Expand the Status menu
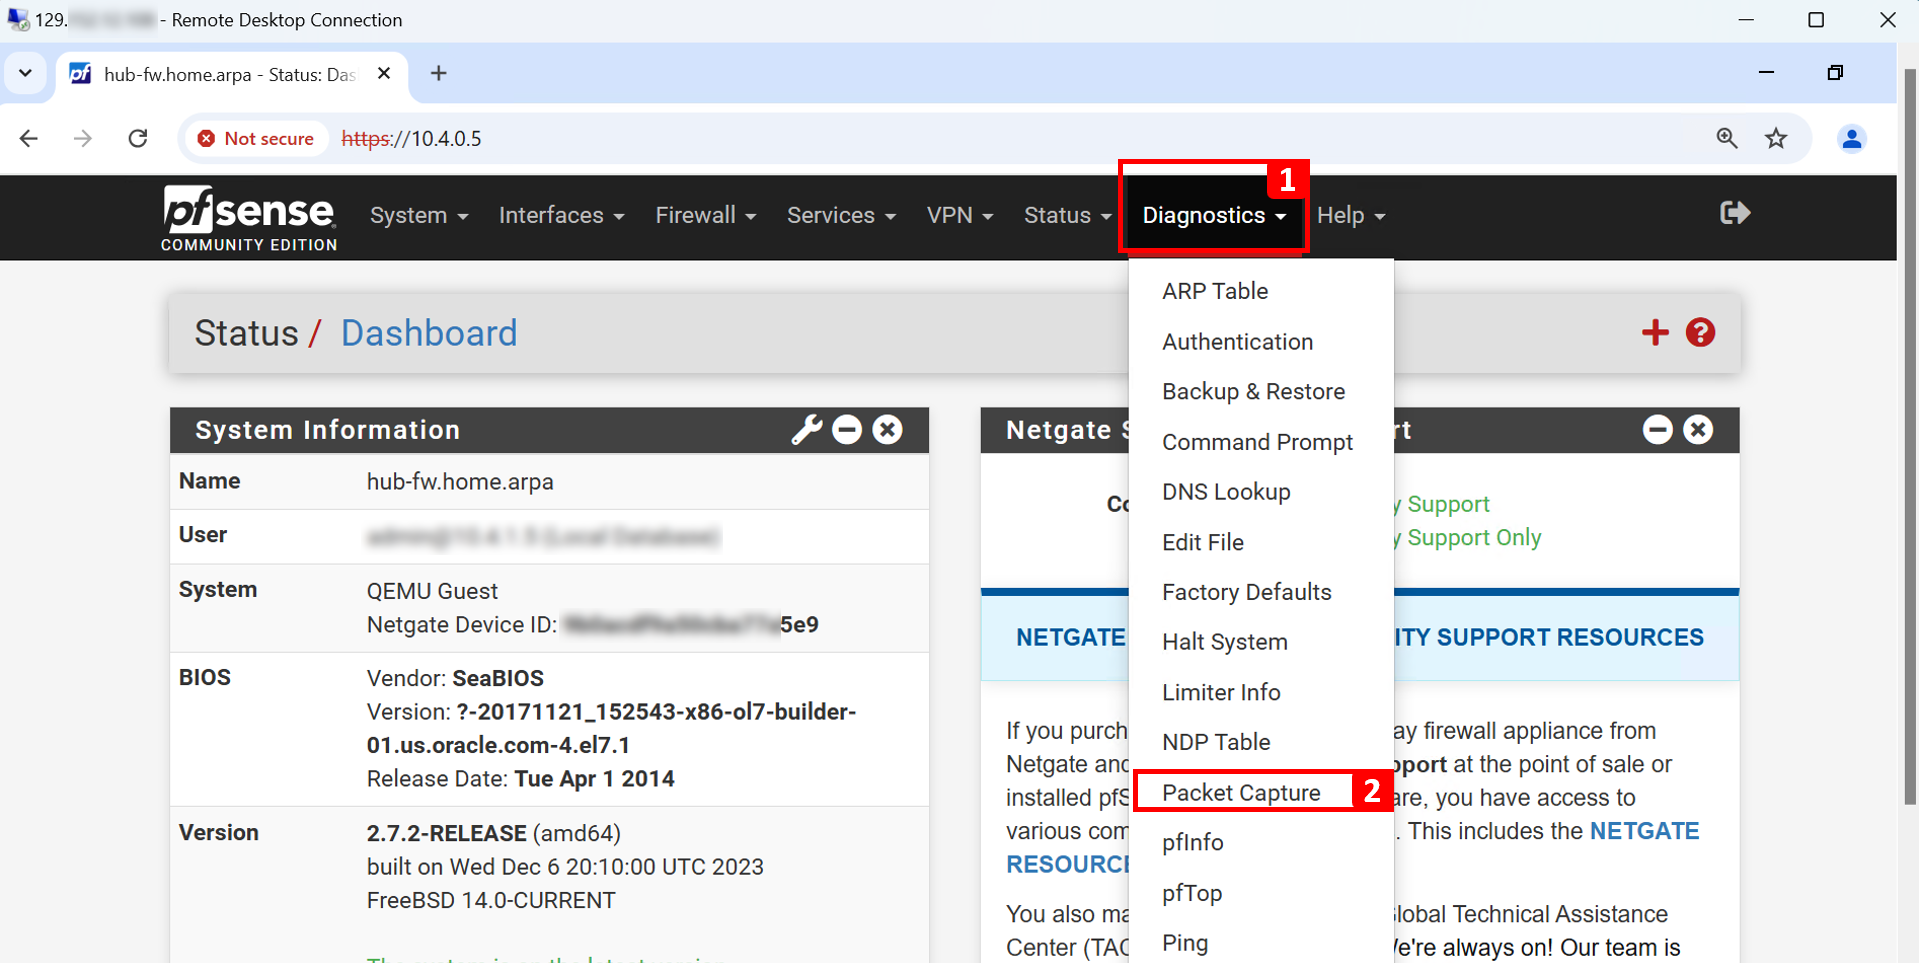 point(1067,216)
